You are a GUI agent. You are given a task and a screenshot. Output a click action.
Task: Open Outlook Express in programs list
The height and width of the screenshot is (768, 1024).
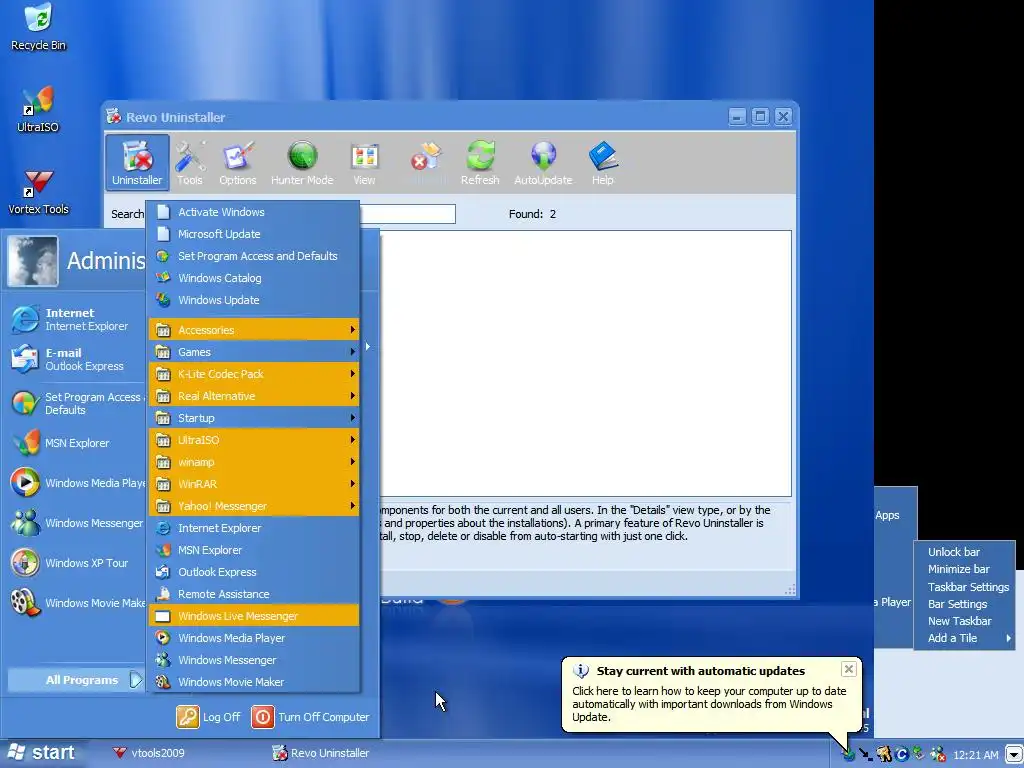point(254,571)
